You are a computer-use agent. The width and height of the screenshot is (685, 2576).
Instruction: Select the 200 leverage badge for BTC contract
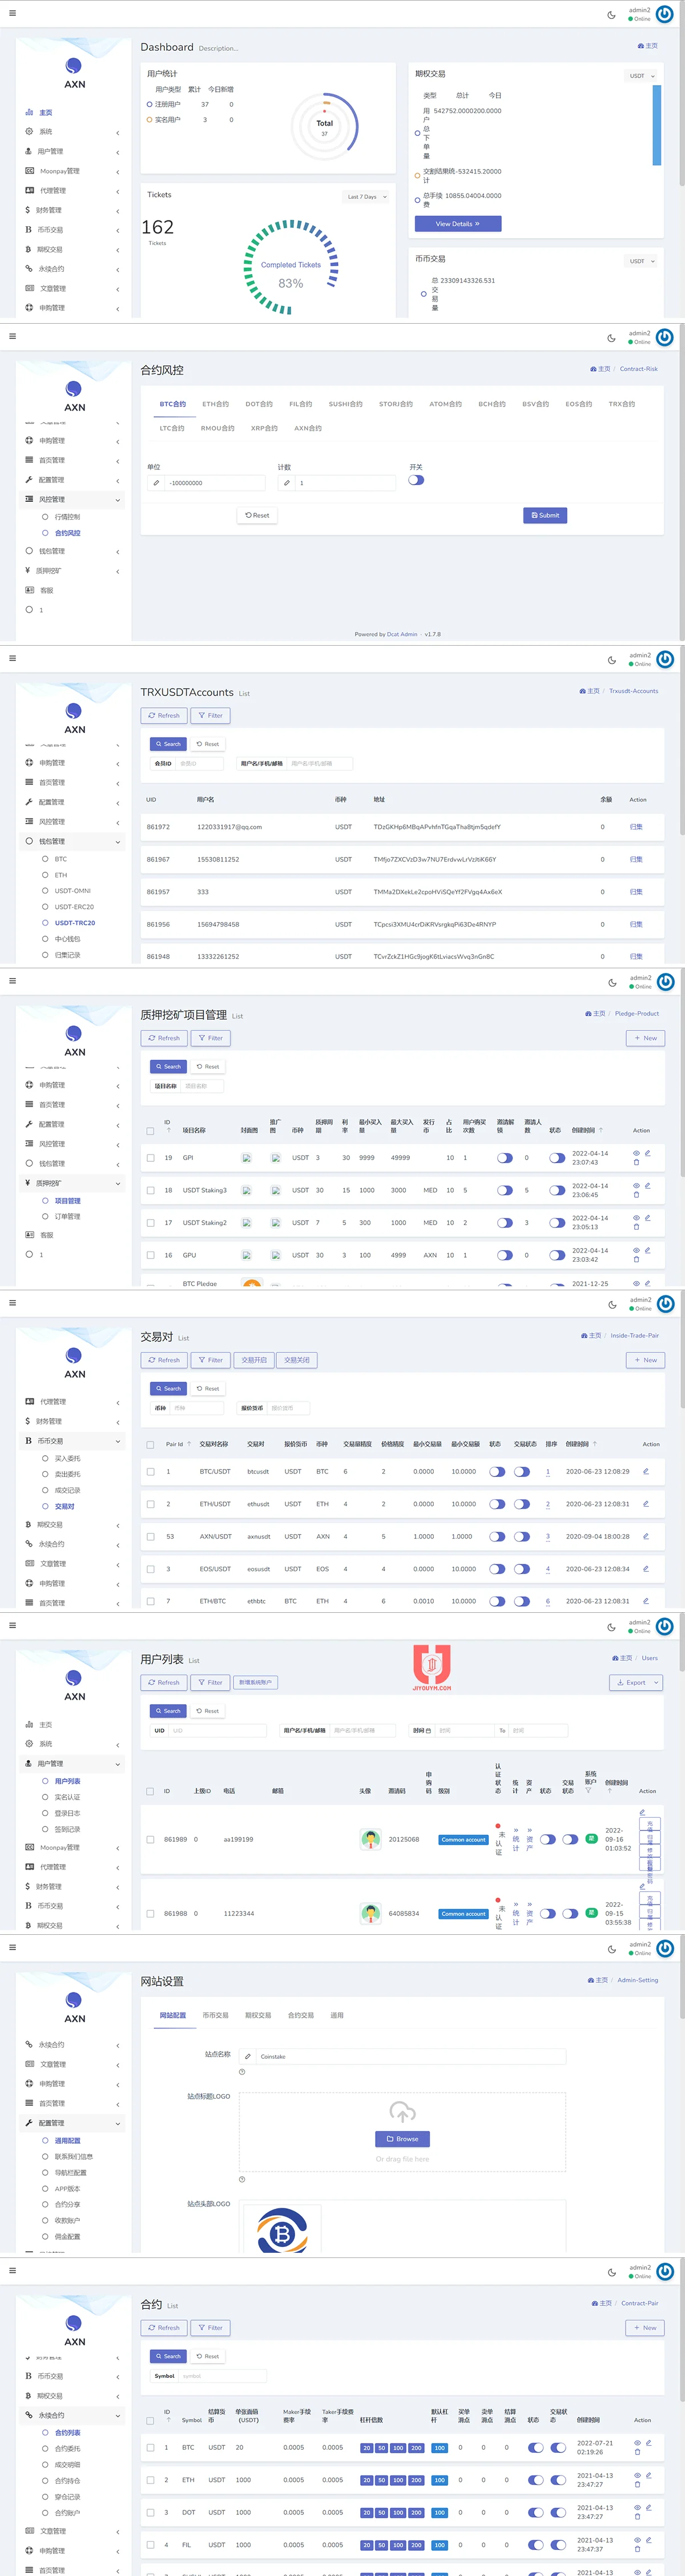click(416, 2448)
